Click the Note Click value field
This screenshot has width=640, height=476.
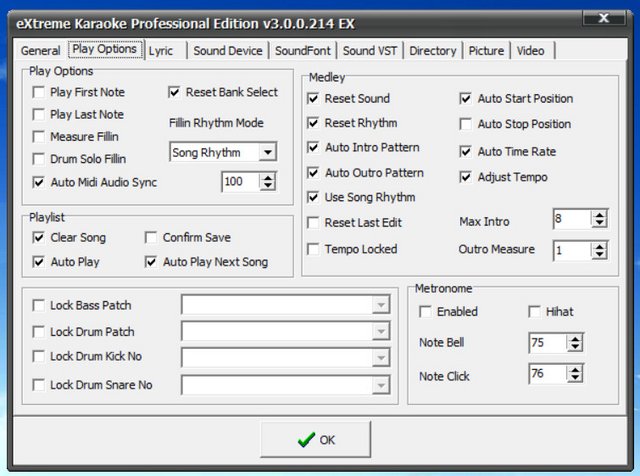pos(548,374)
